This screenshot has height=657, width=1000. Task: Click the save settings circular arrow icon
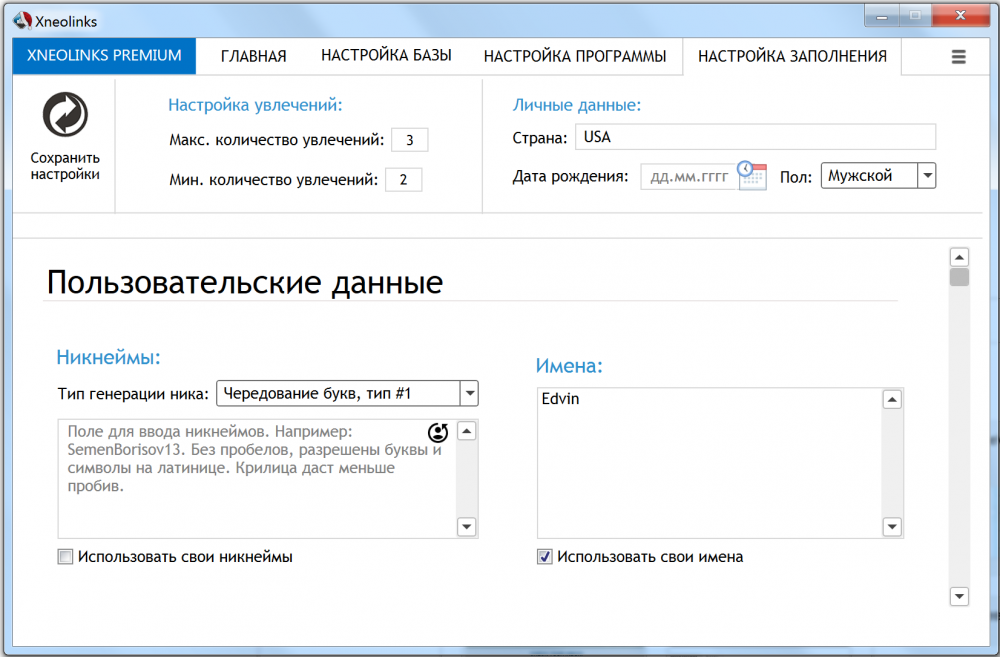[65, 114]
